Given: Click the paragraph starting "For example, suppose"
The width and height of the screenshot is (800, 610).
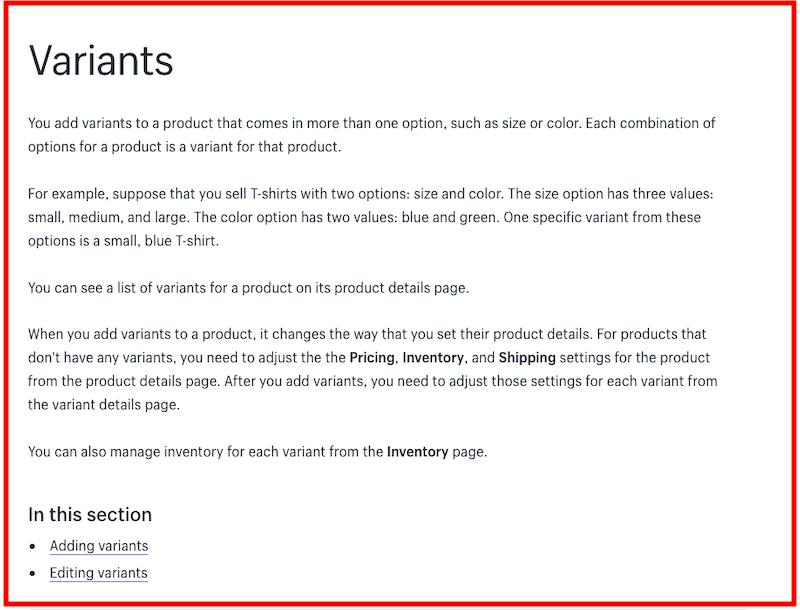Looking at the screenshot, I should [x=371, y=217].
